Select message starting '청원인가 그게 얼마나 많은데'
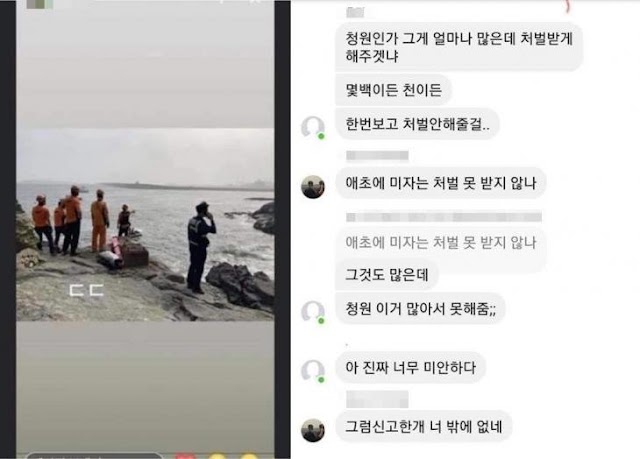This screenshot has height=459, width=640. (459, 47)
